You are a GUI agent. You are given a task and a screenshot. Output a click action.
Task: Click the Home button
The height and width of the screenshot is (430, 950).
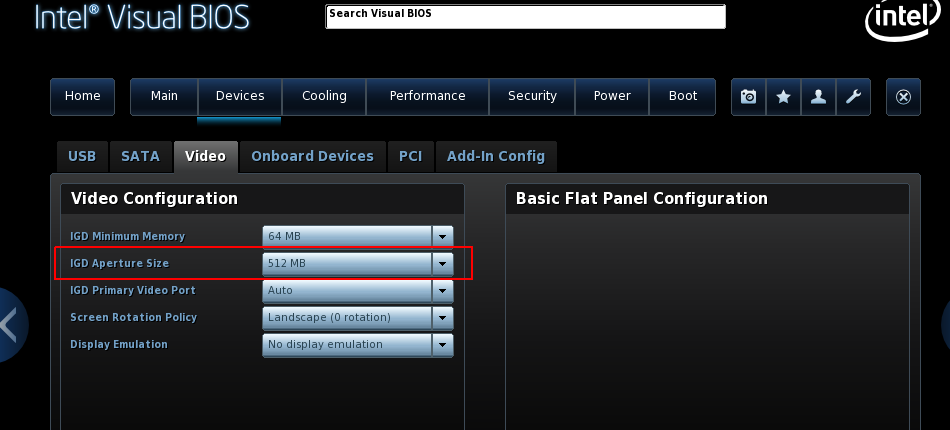click(82, 96)
